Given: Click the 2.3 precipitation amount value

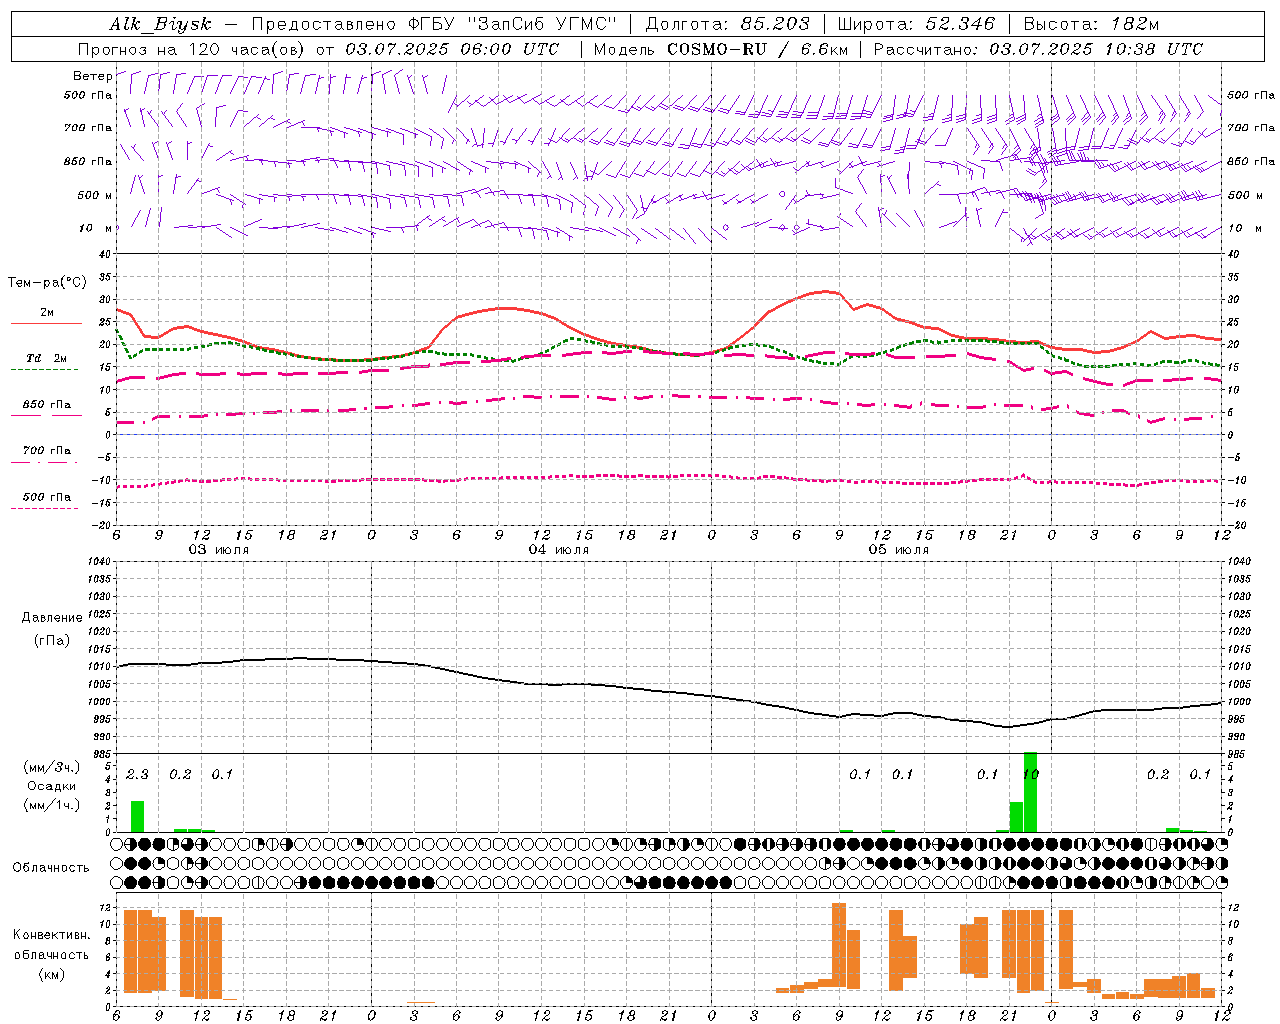Looking at the screenshot, I should (x=137, y=774).
